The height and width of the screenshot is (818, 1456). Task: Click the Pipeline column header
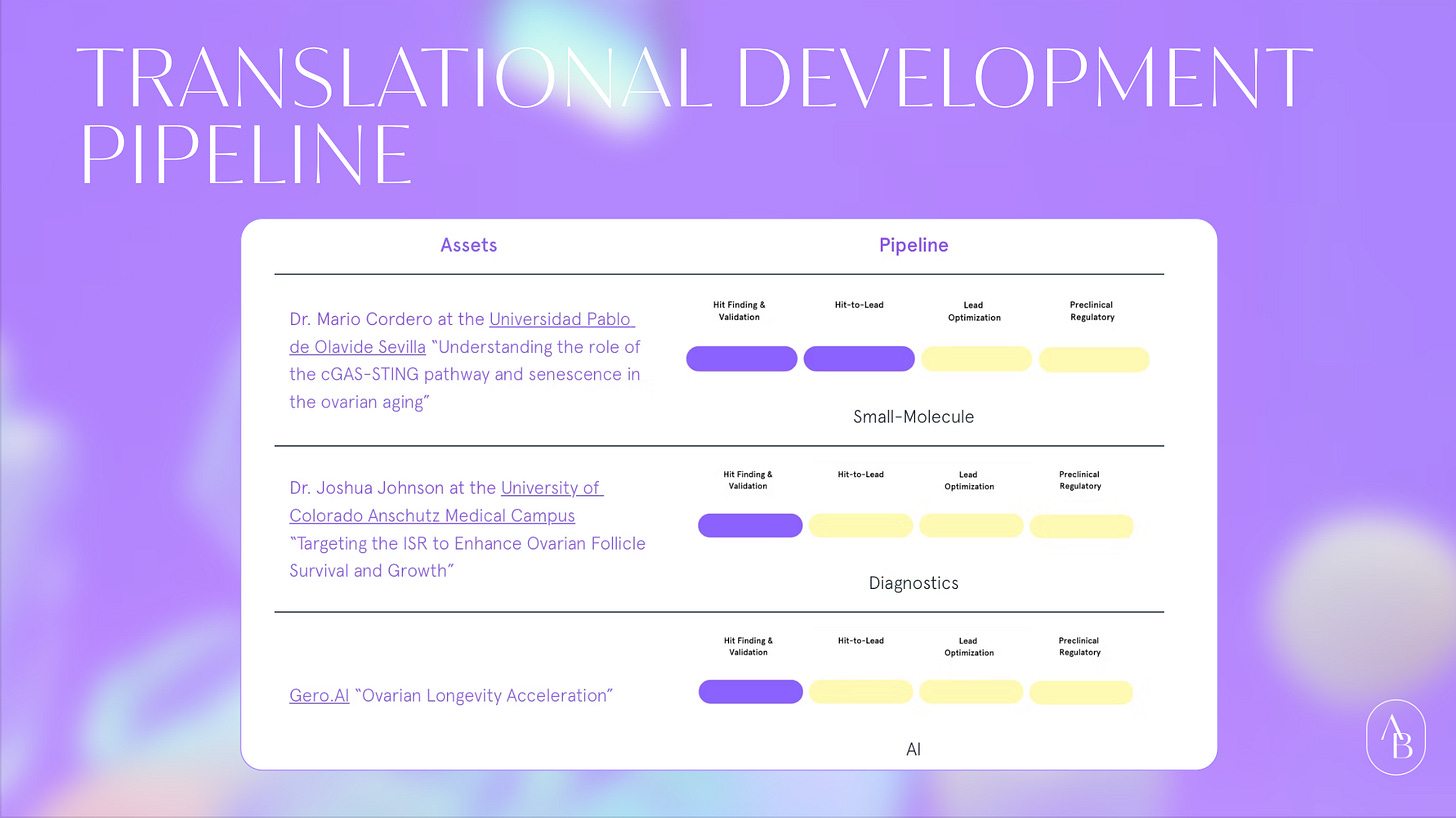coord(914,244)
